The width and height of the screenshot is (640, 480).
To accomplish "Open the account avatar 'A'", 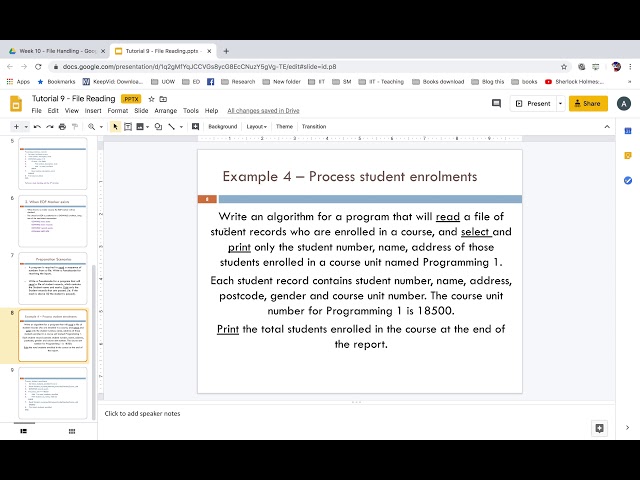I will click(x=624, y=104).
